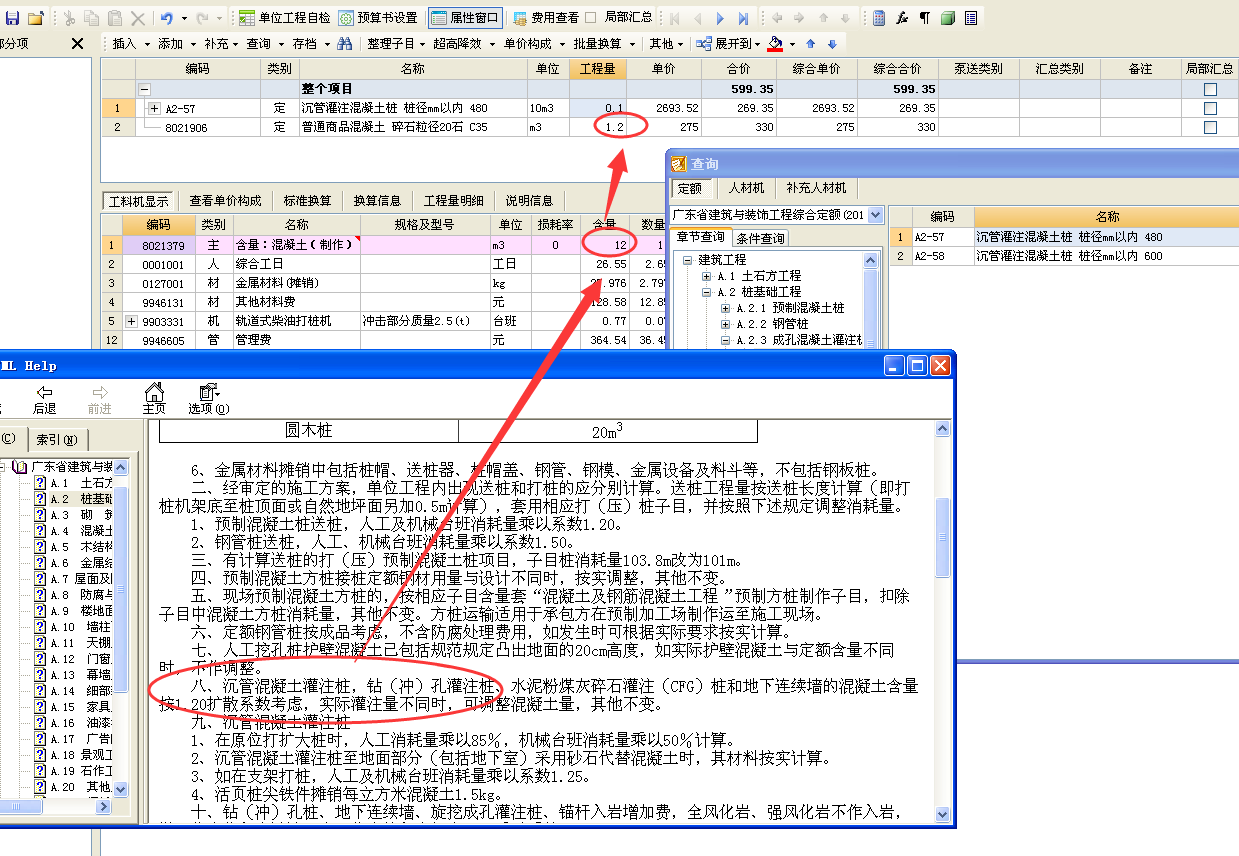The width and height of the screenshot is (1239, 856).
Task: Switch to 查看单价构成 tab
Action: click(226, 201)
